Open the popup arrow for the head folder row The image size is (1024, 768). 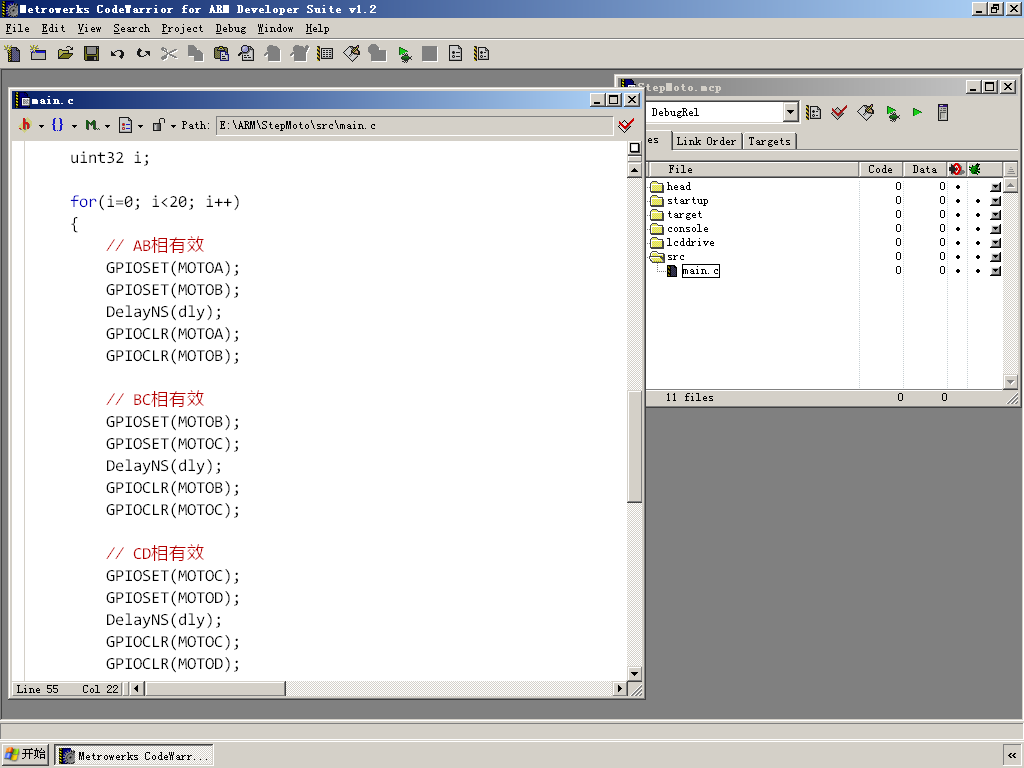click(x=995, y=187)
